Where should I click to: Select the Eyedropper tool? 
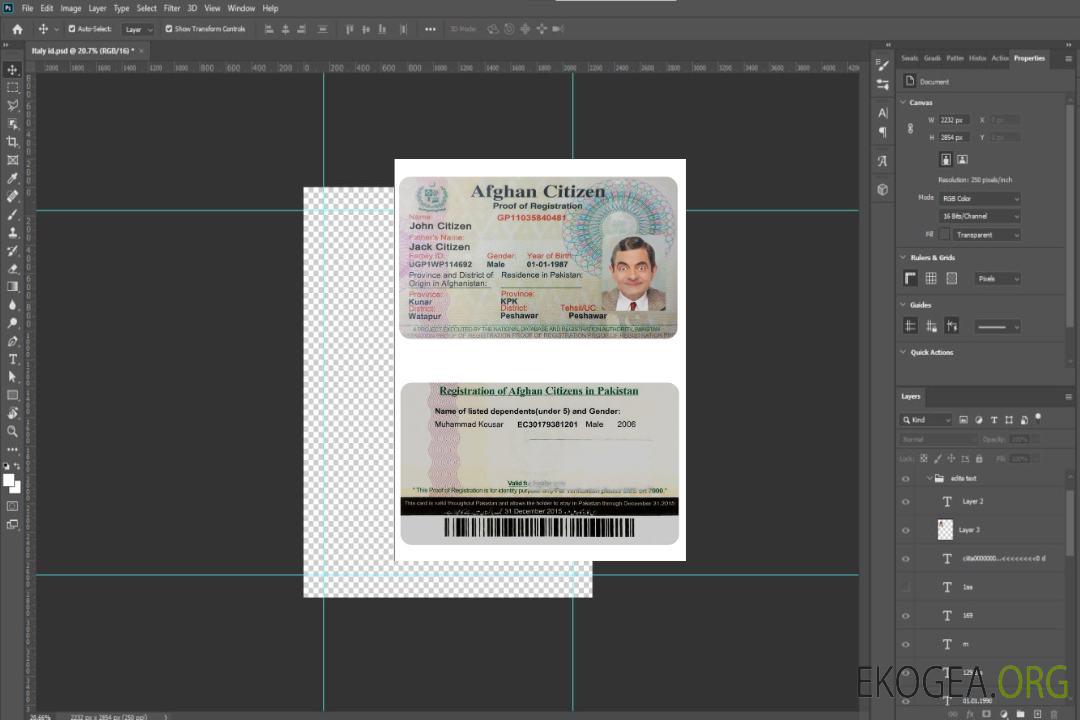pyautogui.click(x=12, y=178)
